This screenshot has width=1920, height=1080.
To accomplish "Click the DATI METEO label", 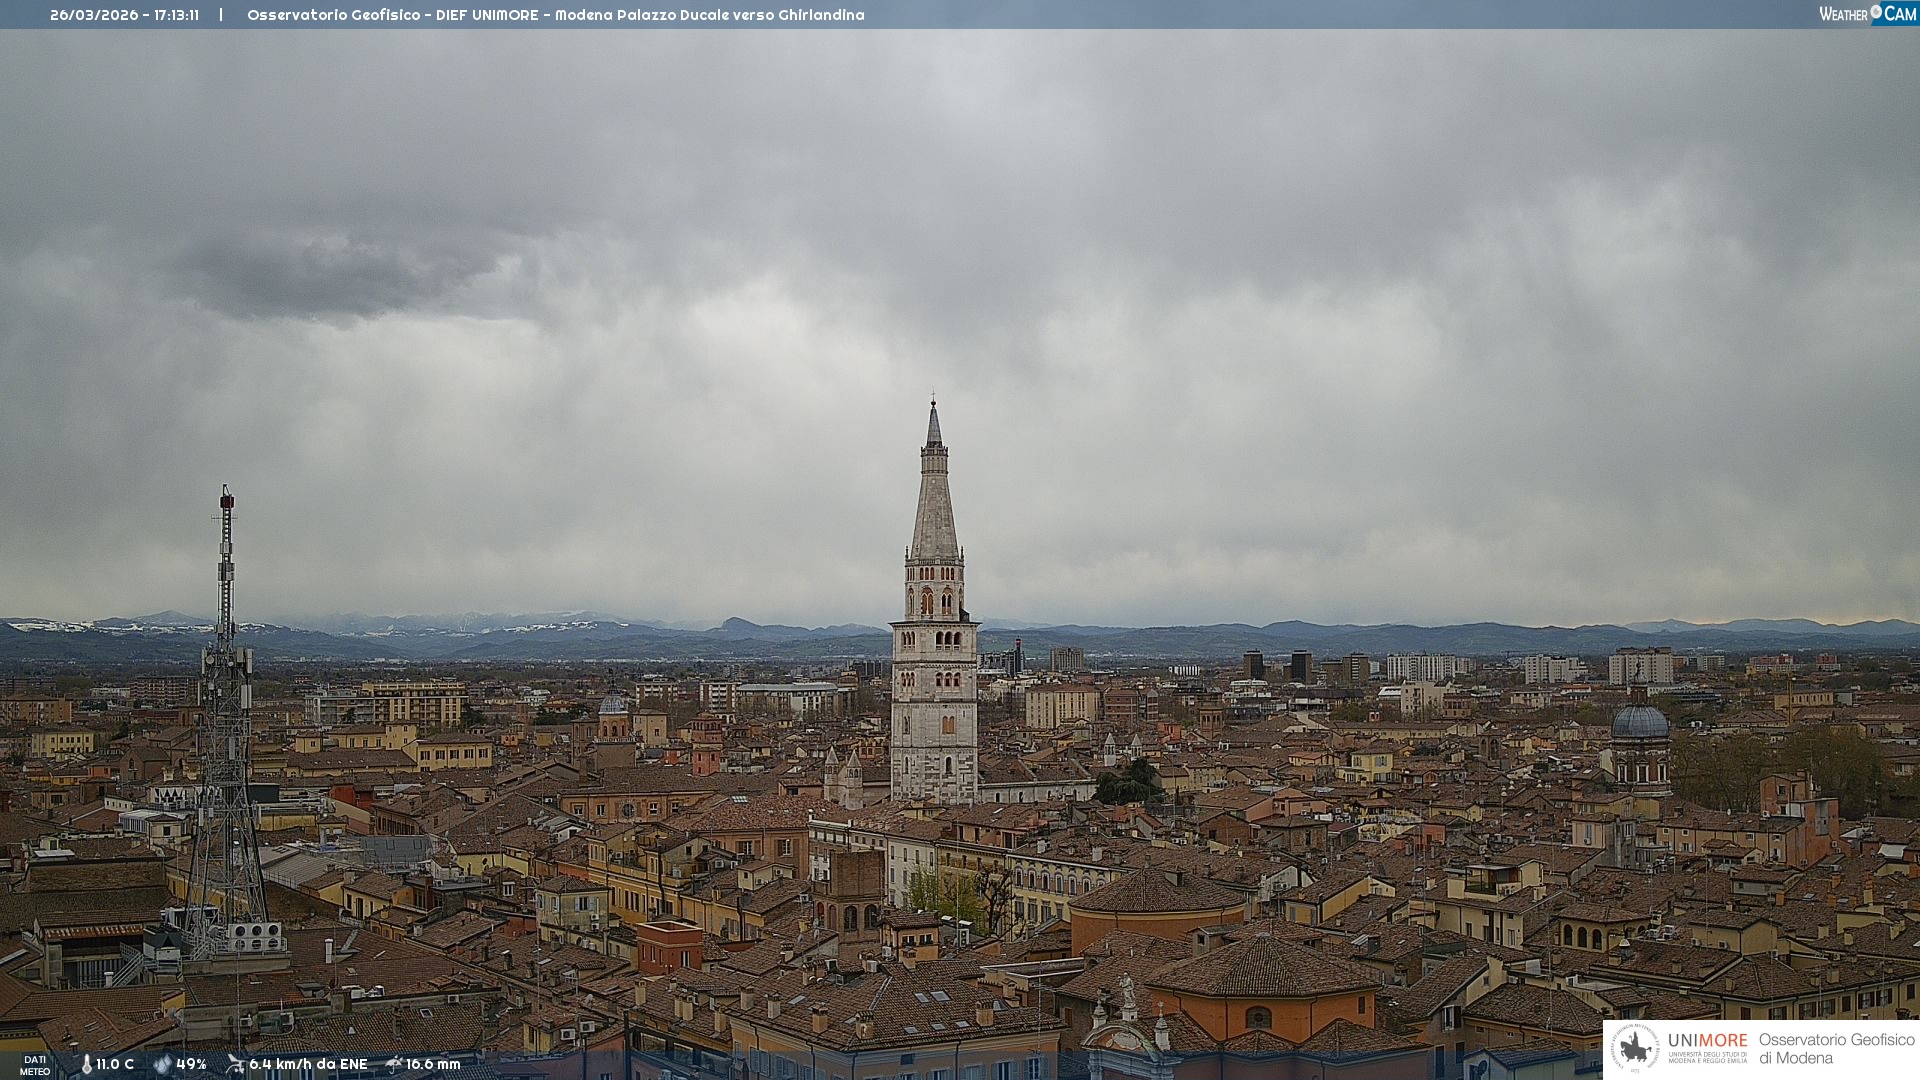I will pyautogui.click(x=35, y=1065).
